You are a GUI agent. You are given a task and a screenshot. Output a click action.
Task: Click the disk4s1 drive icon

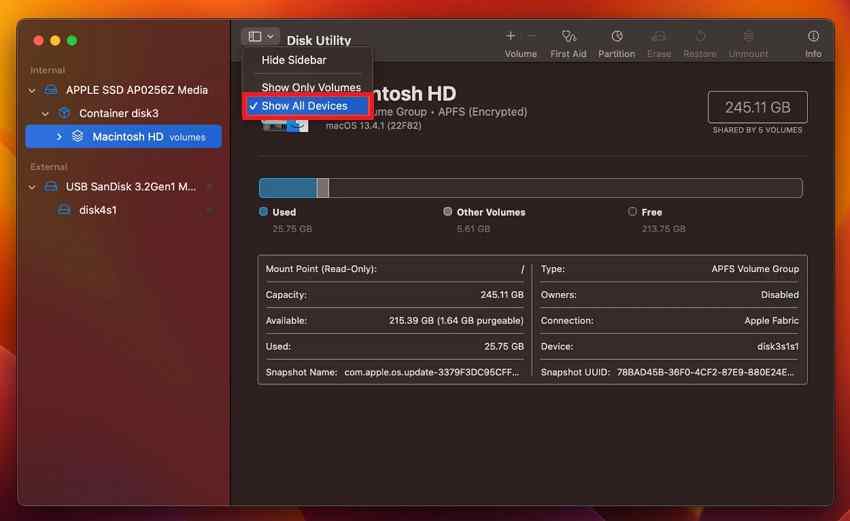(x=64, y=210)
